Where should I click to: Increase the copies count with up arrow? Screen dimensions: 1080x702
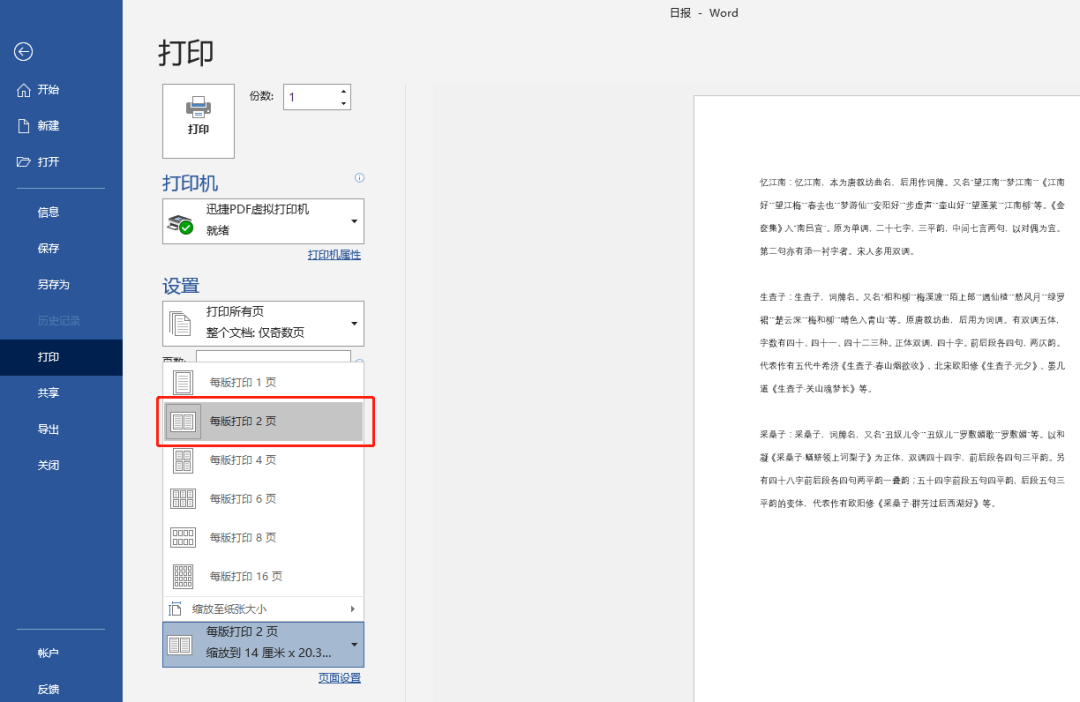pyautogui.click(x=344, y=91)
